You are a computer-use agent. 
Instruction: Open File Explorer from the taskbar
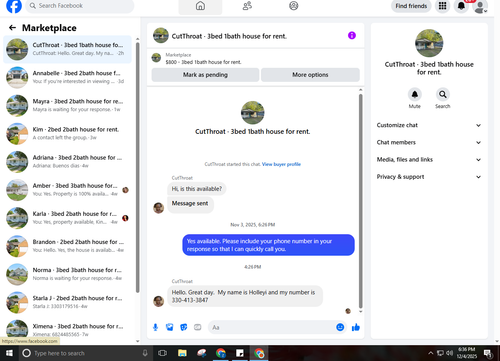[182, 353]
